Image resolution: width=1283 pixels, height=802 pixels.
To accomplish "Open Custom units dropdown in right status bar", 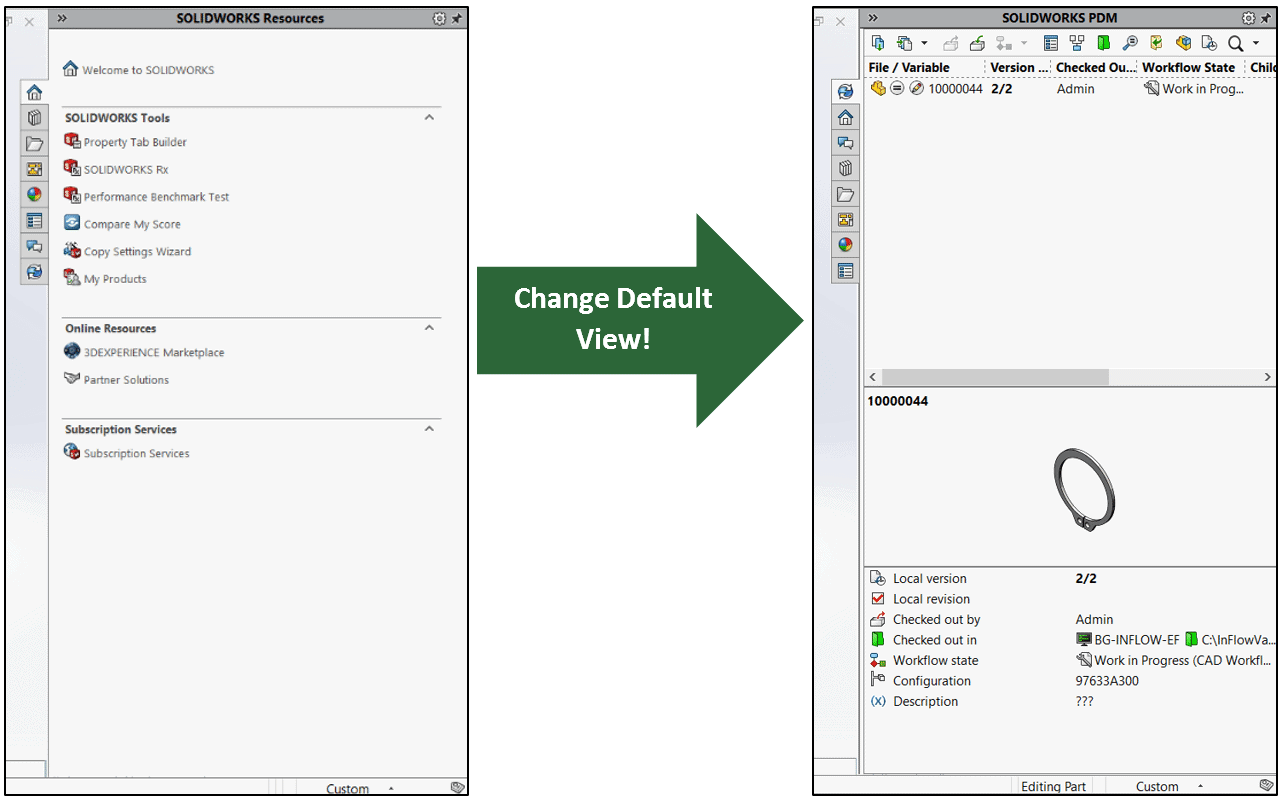I will [1170, 787].
